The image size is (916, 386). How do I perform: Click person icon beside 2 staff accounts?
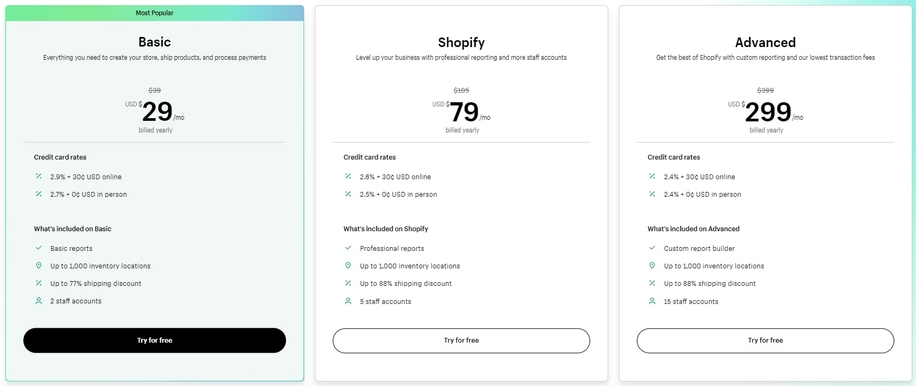39,301
